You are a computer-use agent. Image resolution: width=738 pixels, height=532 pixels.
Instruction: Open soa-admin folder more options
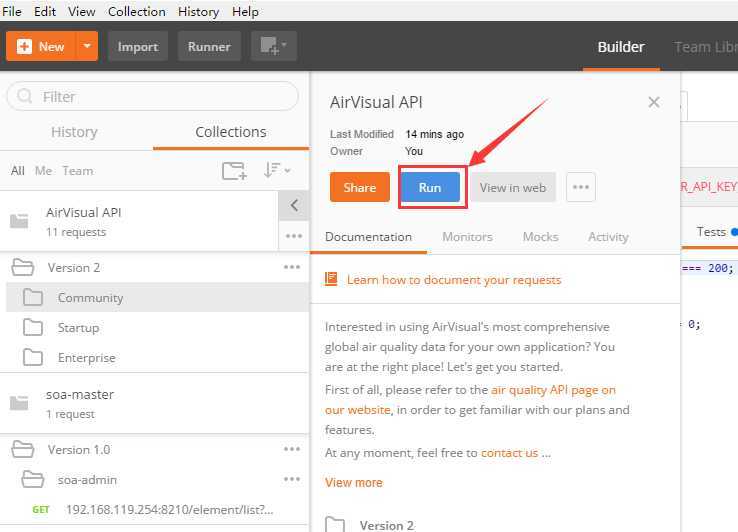pyautogui.click(x=292, y=479)
